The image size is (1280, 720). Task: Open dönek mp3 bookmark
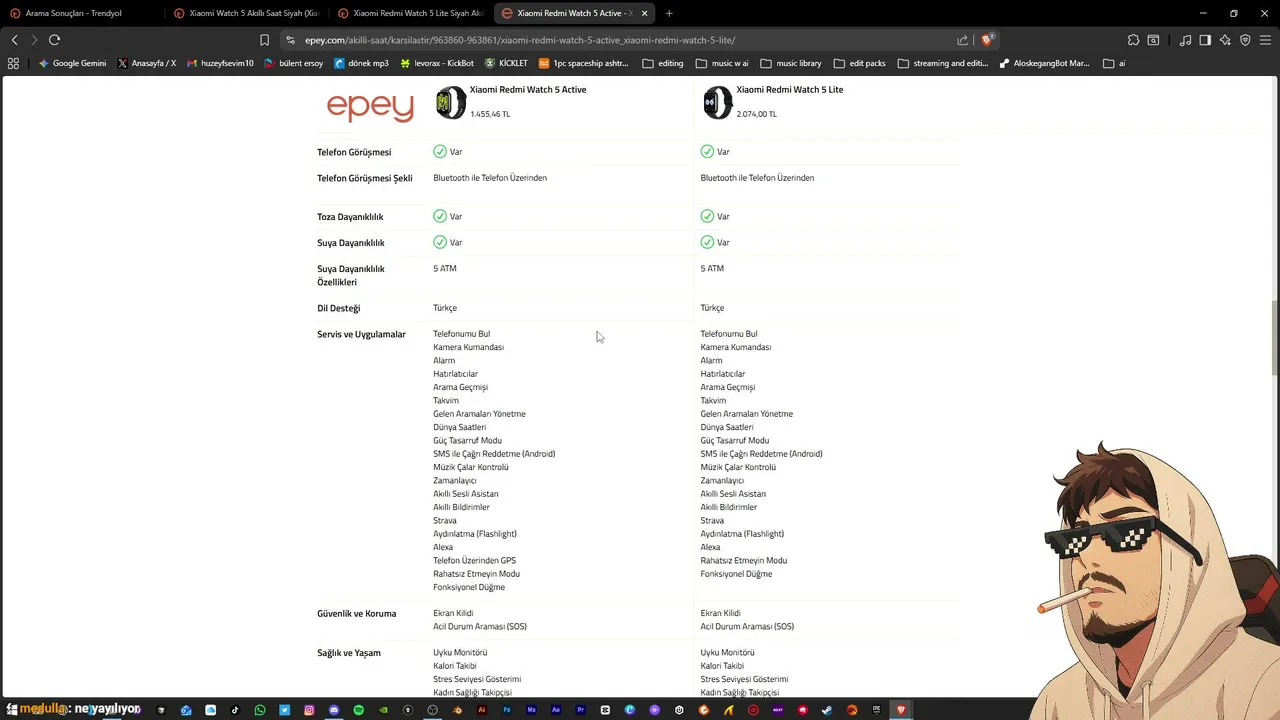(x=361, y=63)
